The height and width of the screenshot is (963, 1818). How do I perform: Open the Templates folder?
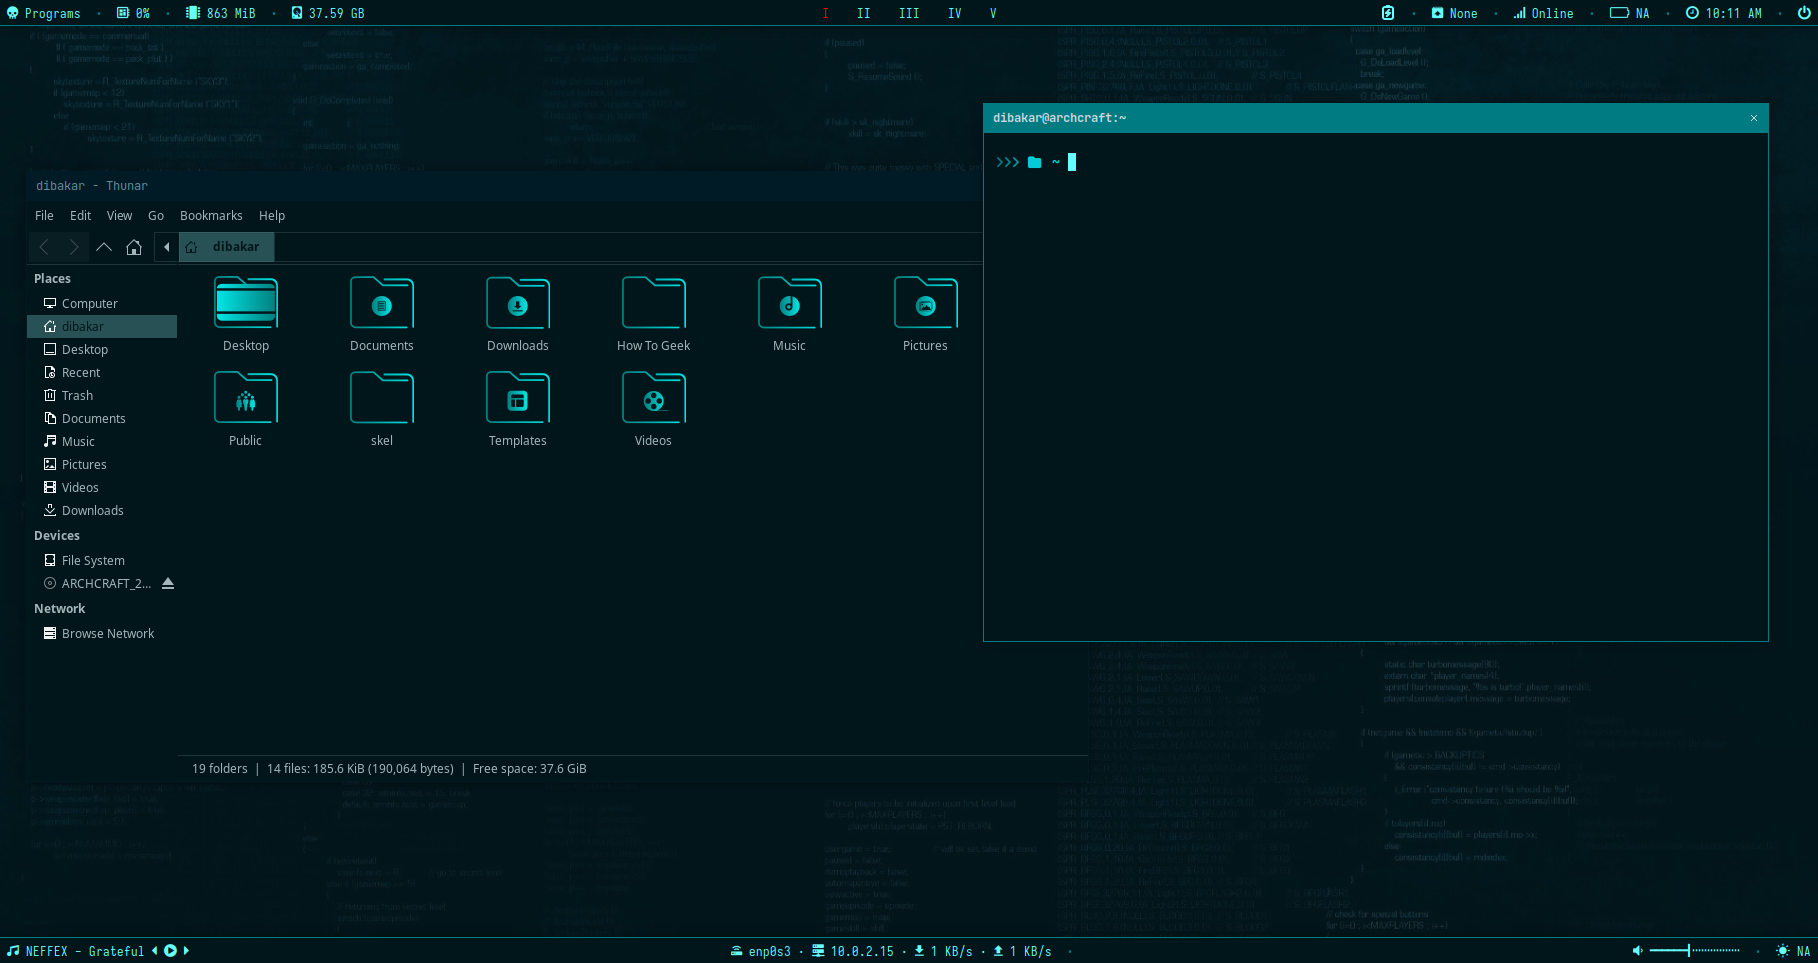[517, 400]
